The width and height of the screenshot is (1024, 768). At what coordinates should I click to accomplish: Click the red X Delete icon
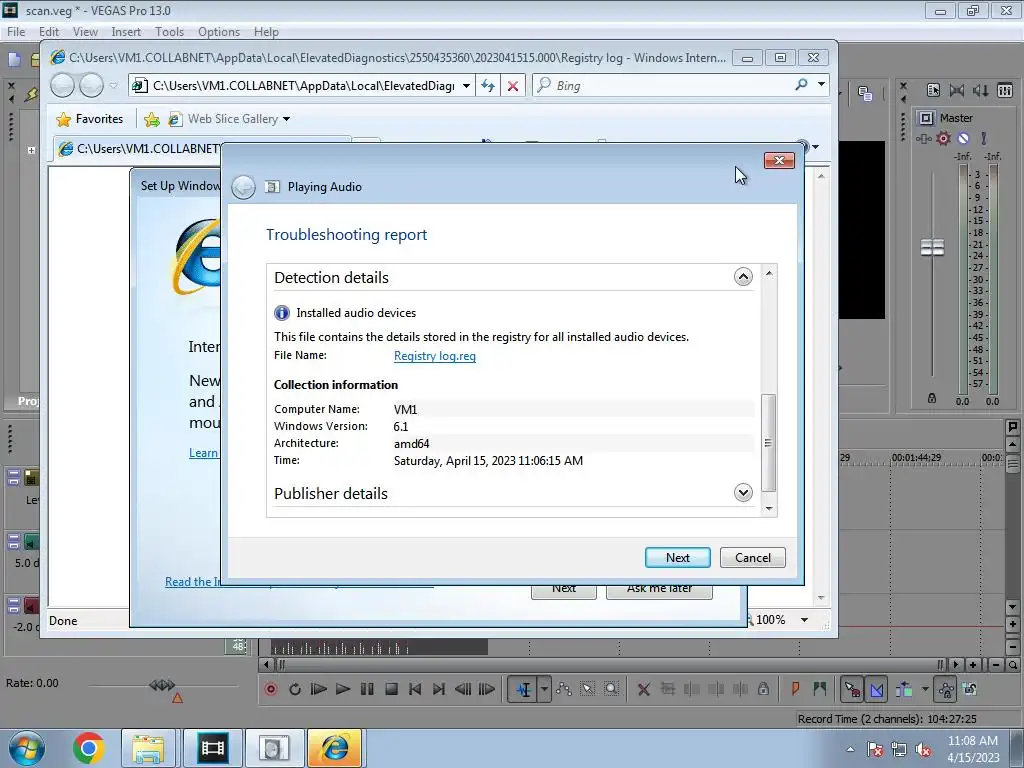(x=643, y=689)
